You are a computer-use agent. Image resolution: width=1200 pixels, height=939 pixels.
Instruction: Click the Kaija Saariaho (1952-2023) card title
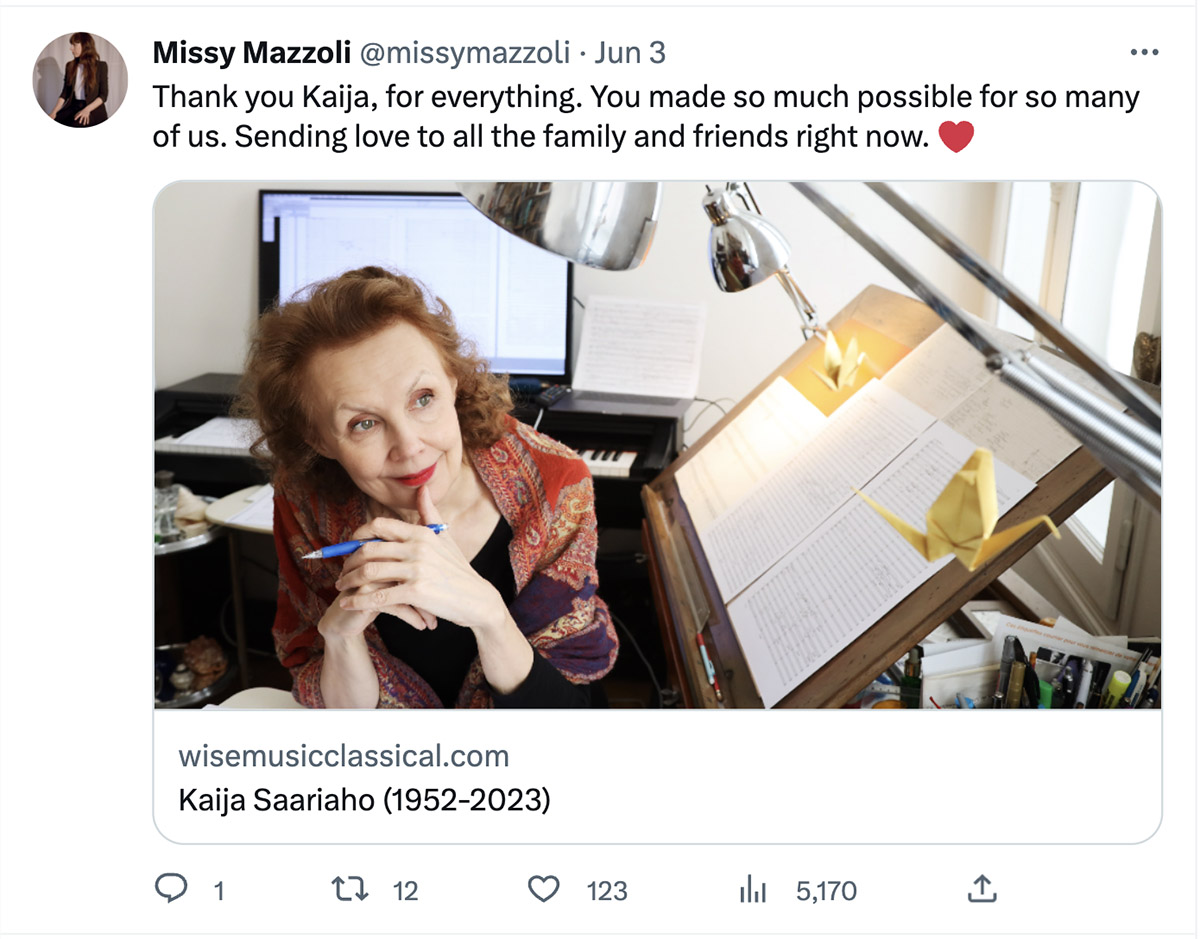coord(364,801)
